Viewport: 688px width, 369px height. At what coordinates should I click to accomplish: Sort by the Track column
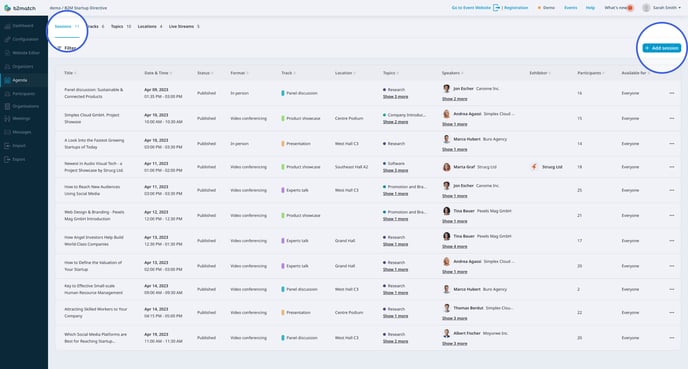pyautogui.click(x=288, y=73)
